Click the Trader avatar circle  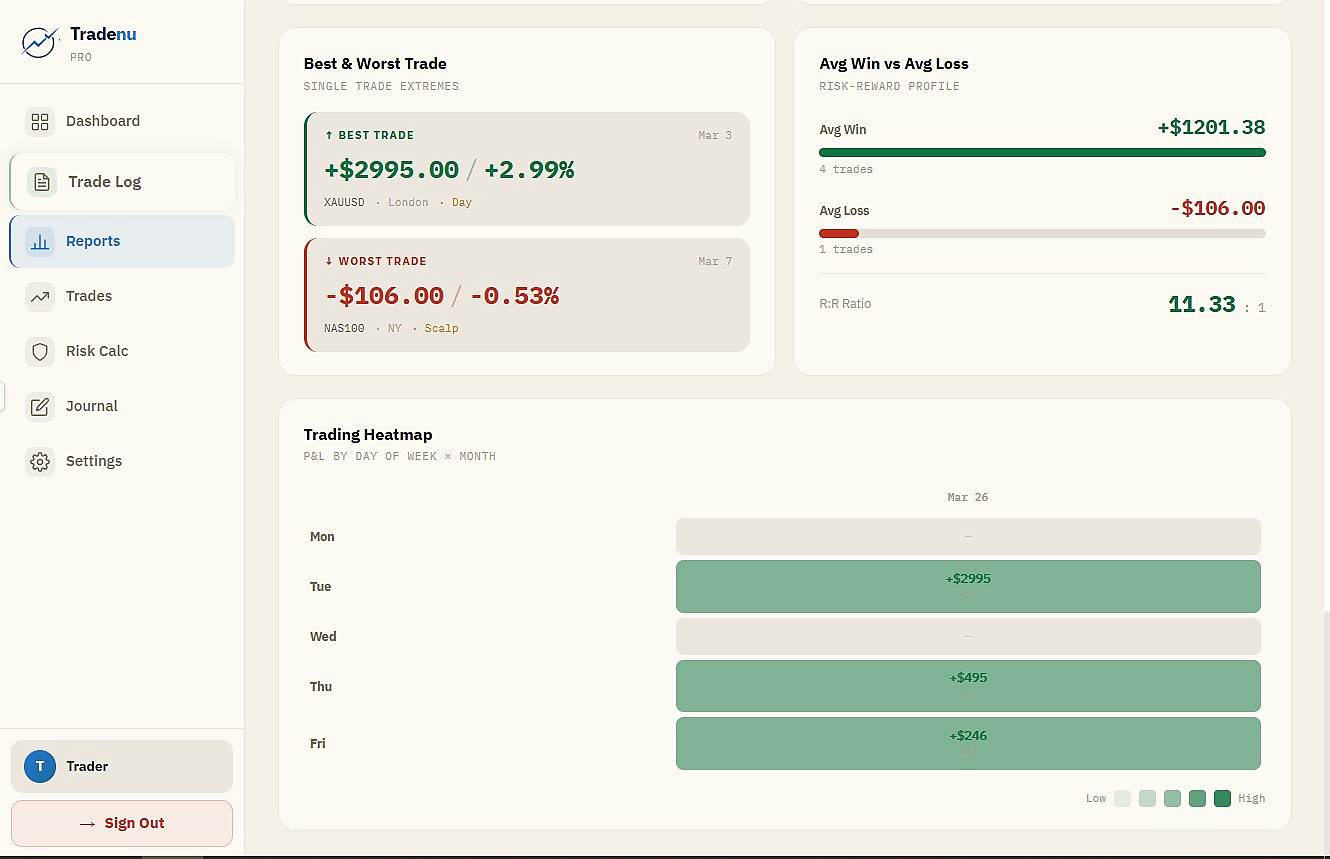pyautogui.click(x=40, y=767)
